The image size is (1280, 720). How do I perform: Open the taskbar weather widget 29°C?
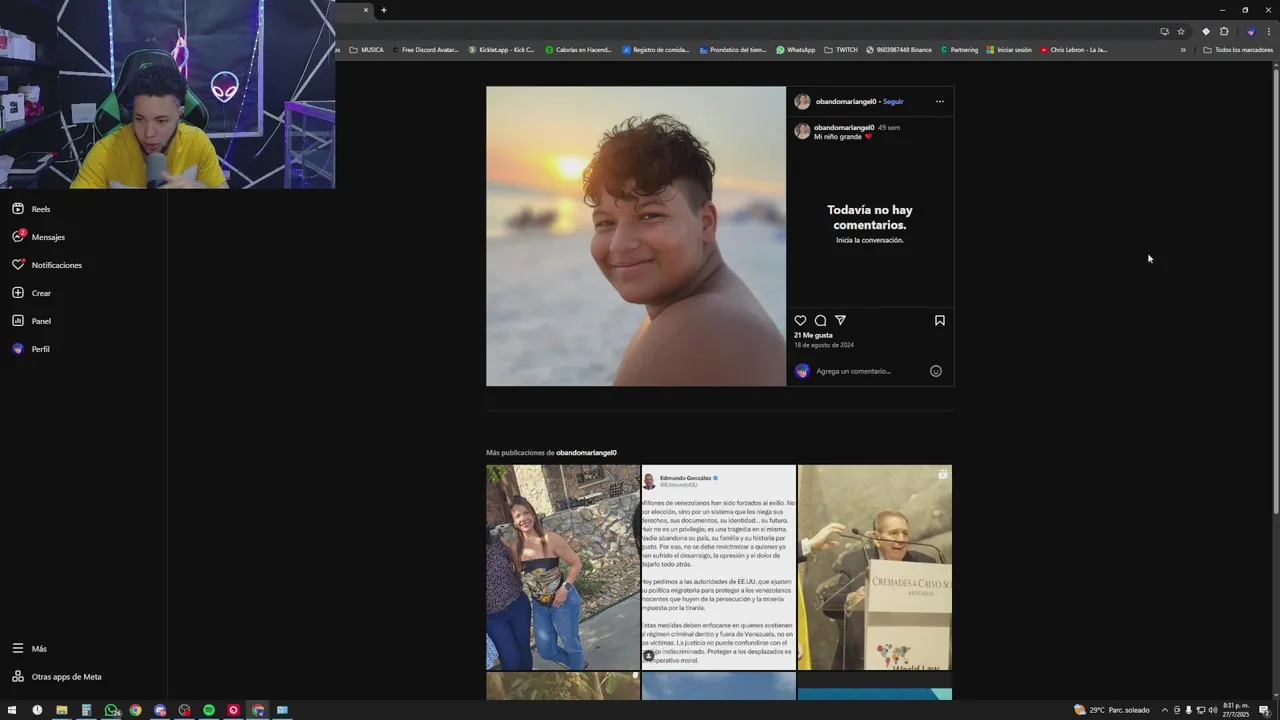(x=1112, y=710)
